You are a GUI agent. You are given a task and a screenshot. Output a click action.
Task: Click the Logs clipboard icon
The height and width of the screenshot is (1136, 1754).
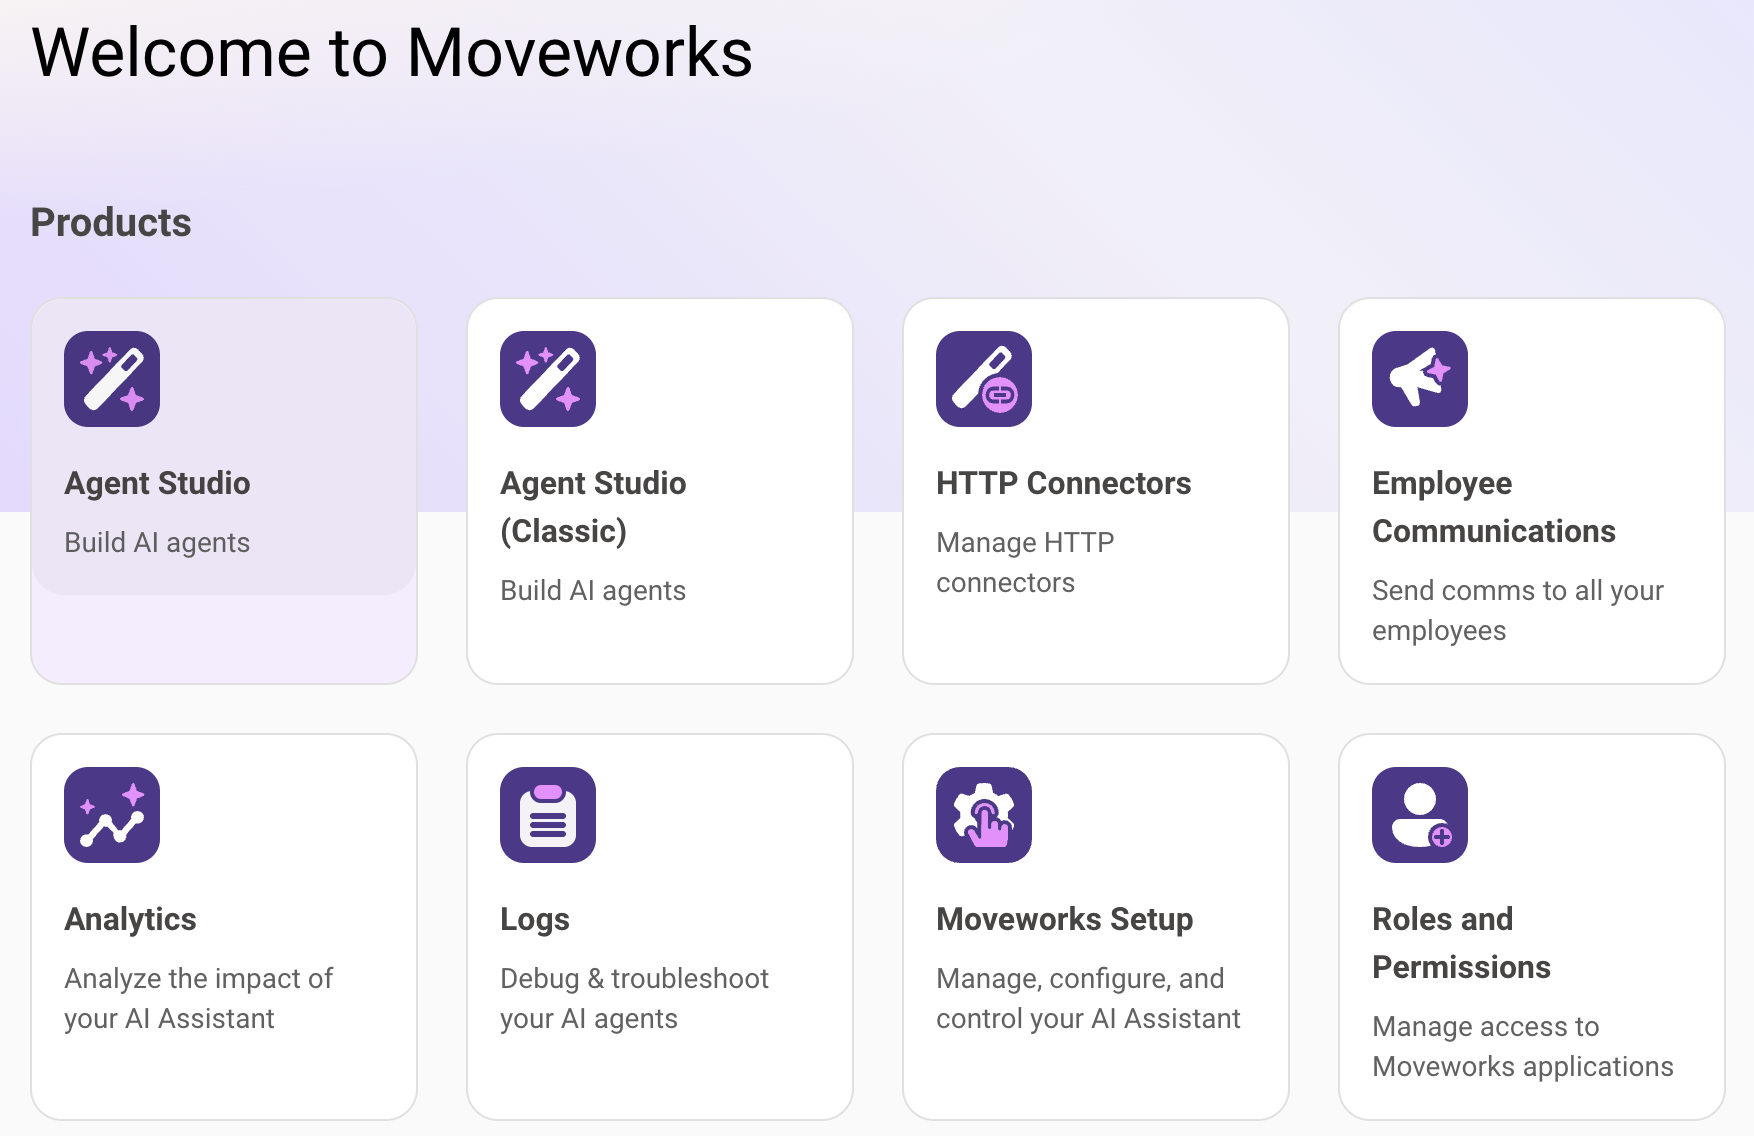coord(548,815)
